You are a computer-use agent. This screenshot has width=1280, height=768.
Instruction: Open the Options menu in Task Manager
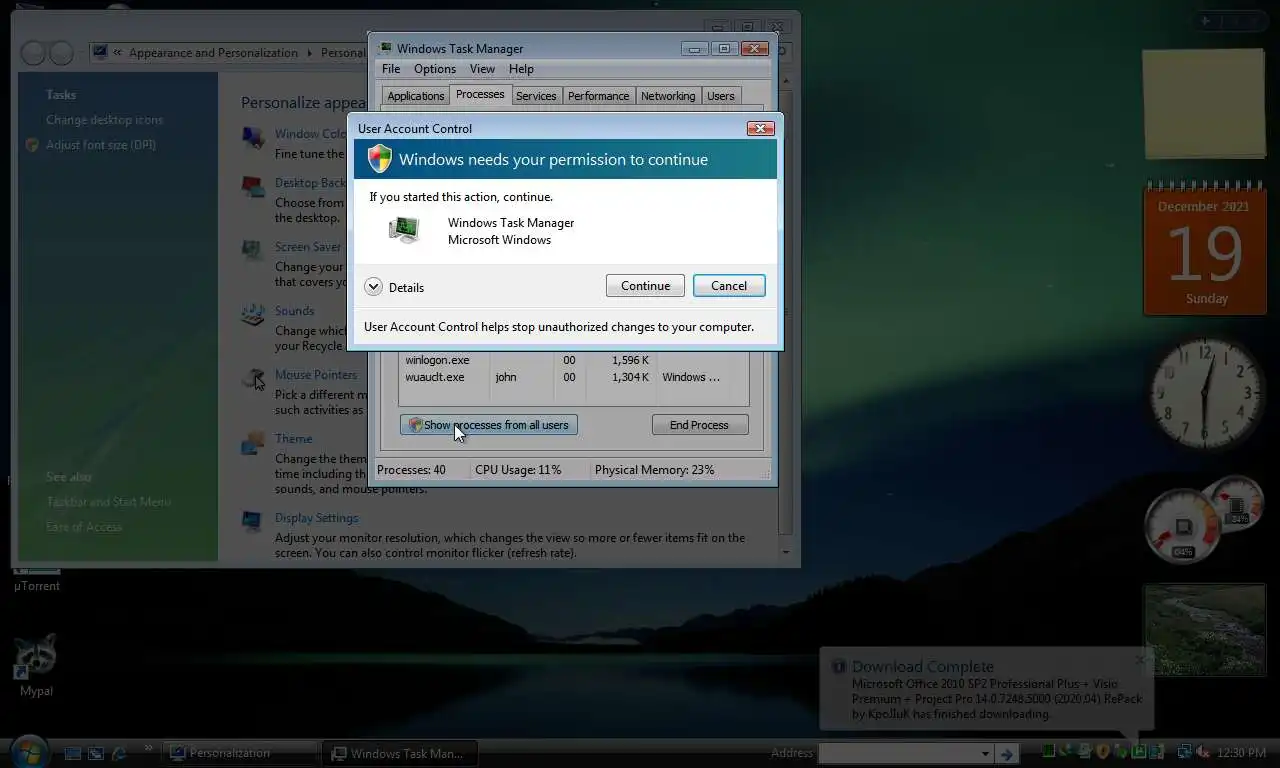435,69
